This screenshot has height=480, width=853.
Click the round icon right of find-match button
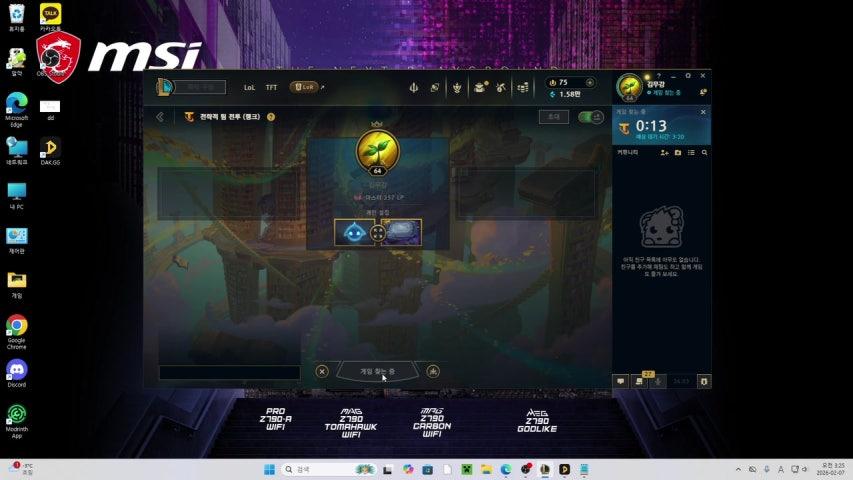point(433,371)
